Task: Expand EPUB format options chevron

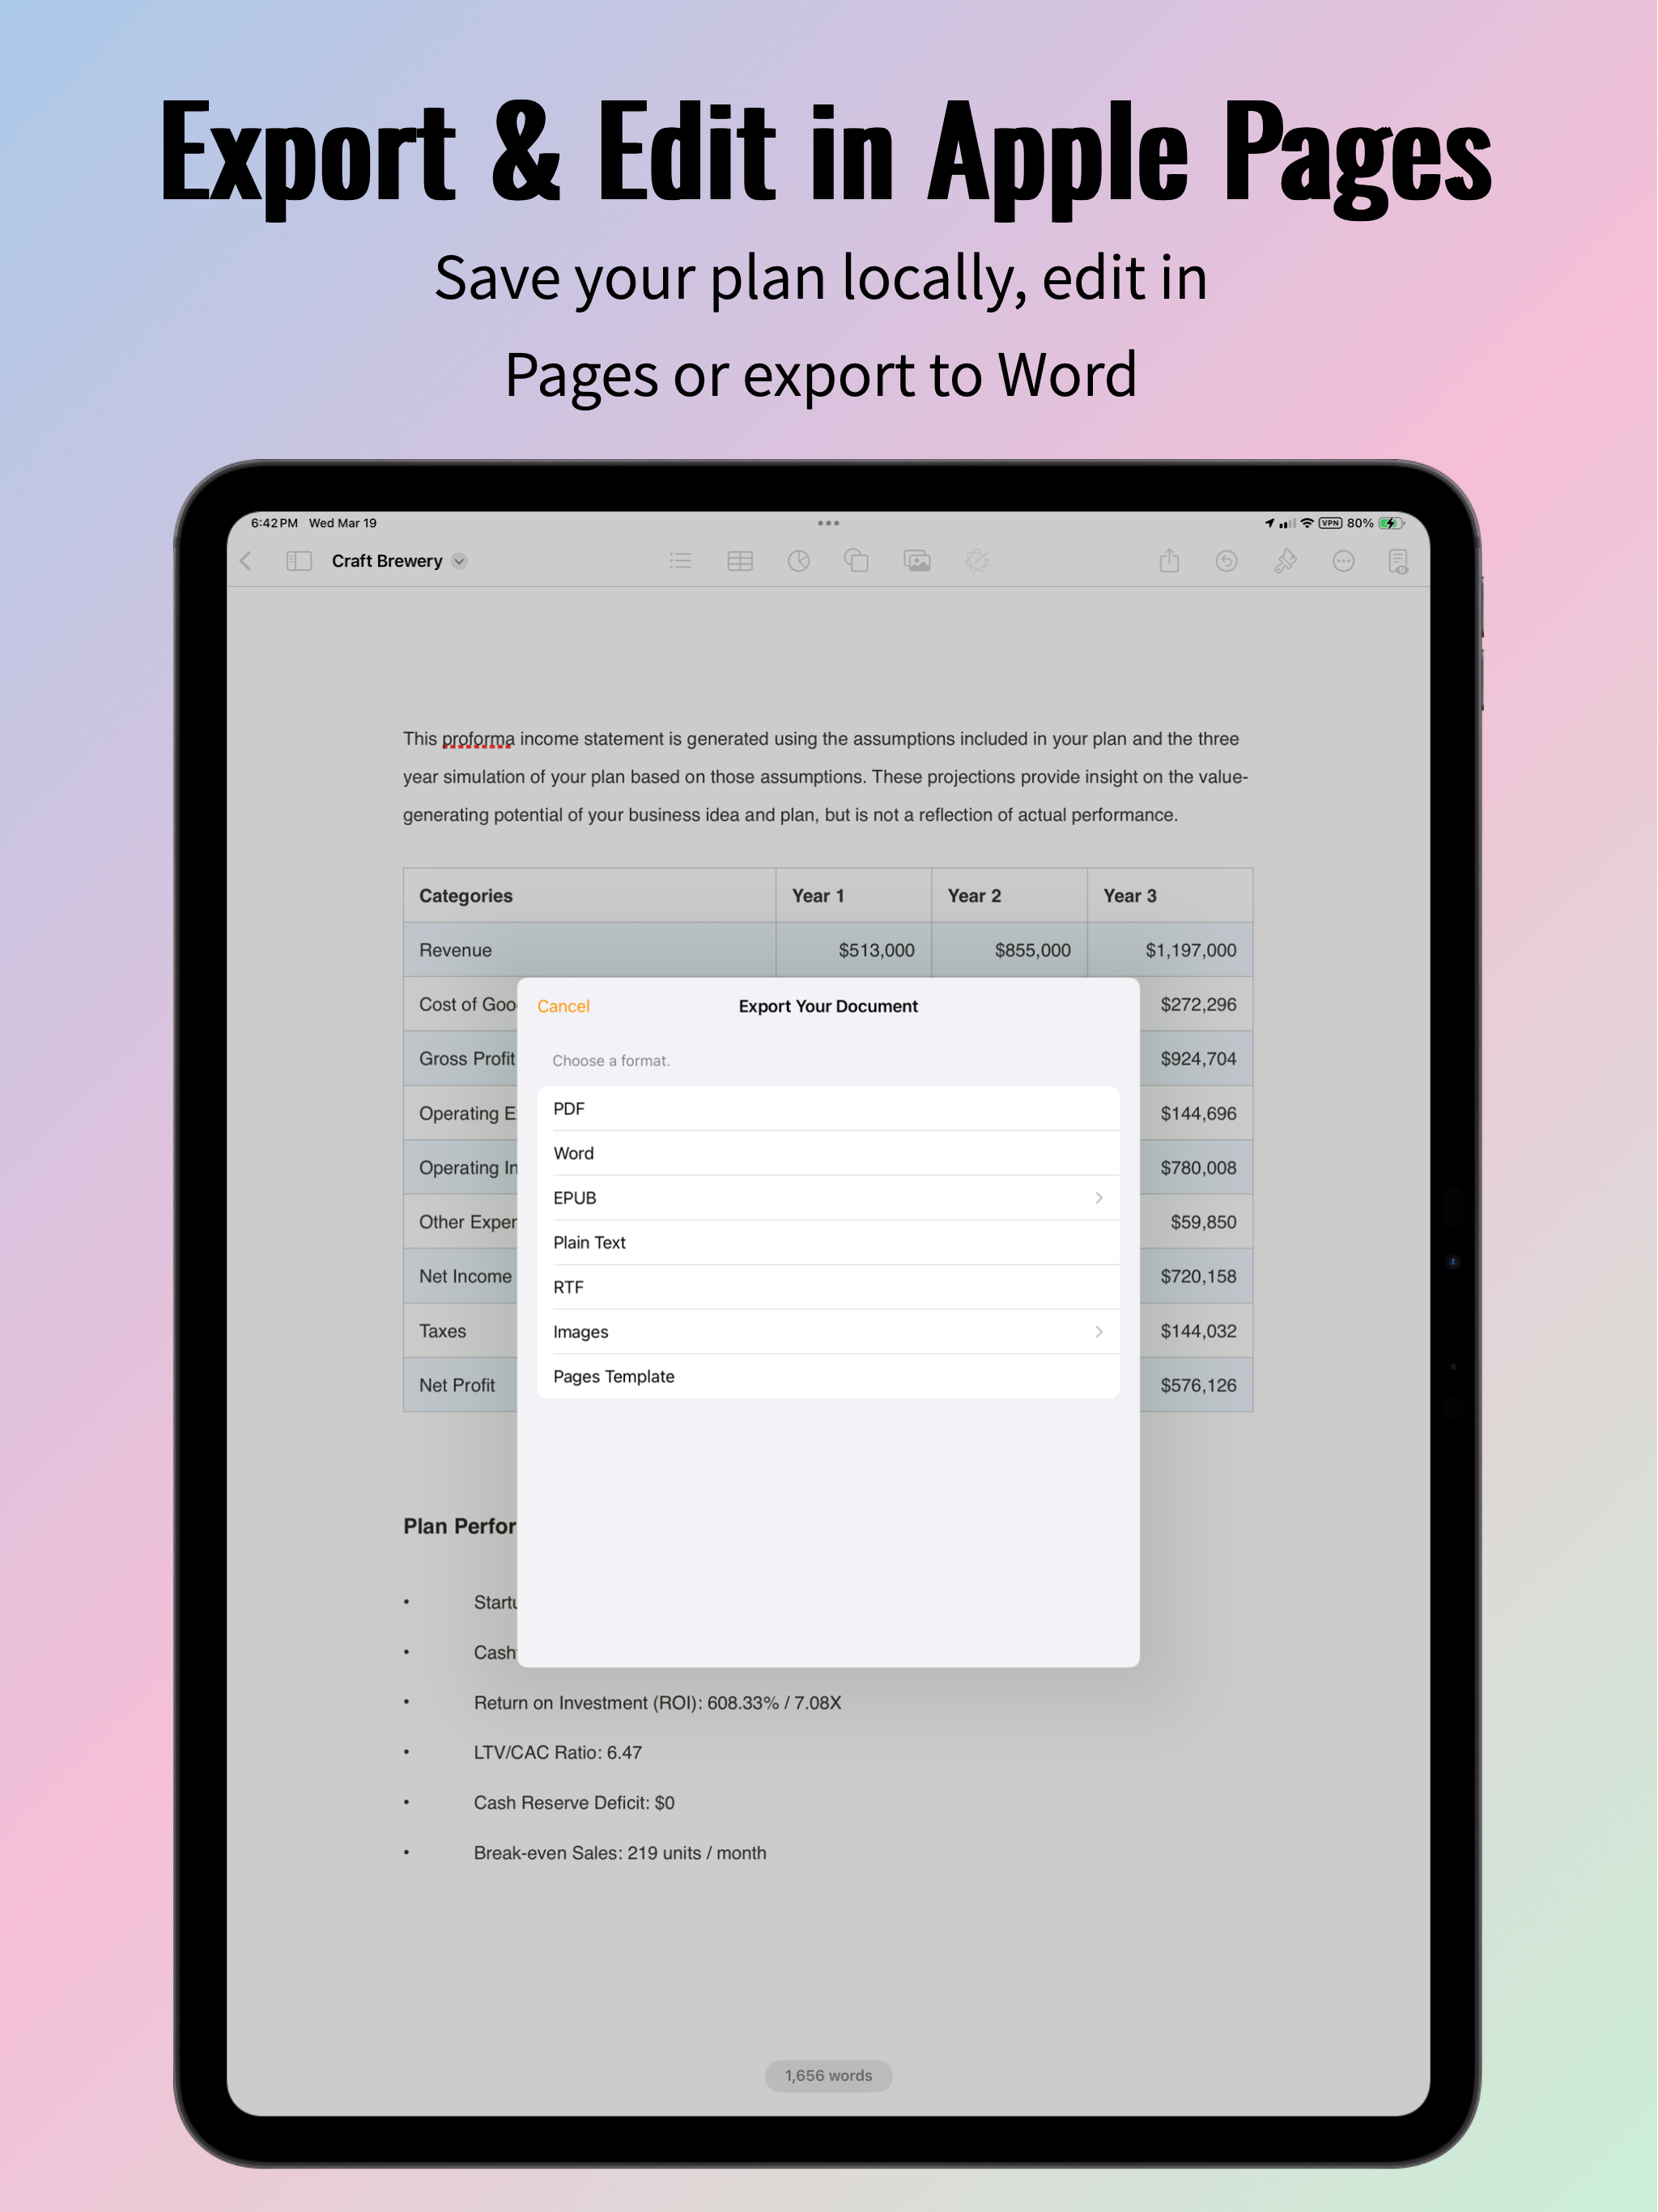Action: (1099, 1198)
